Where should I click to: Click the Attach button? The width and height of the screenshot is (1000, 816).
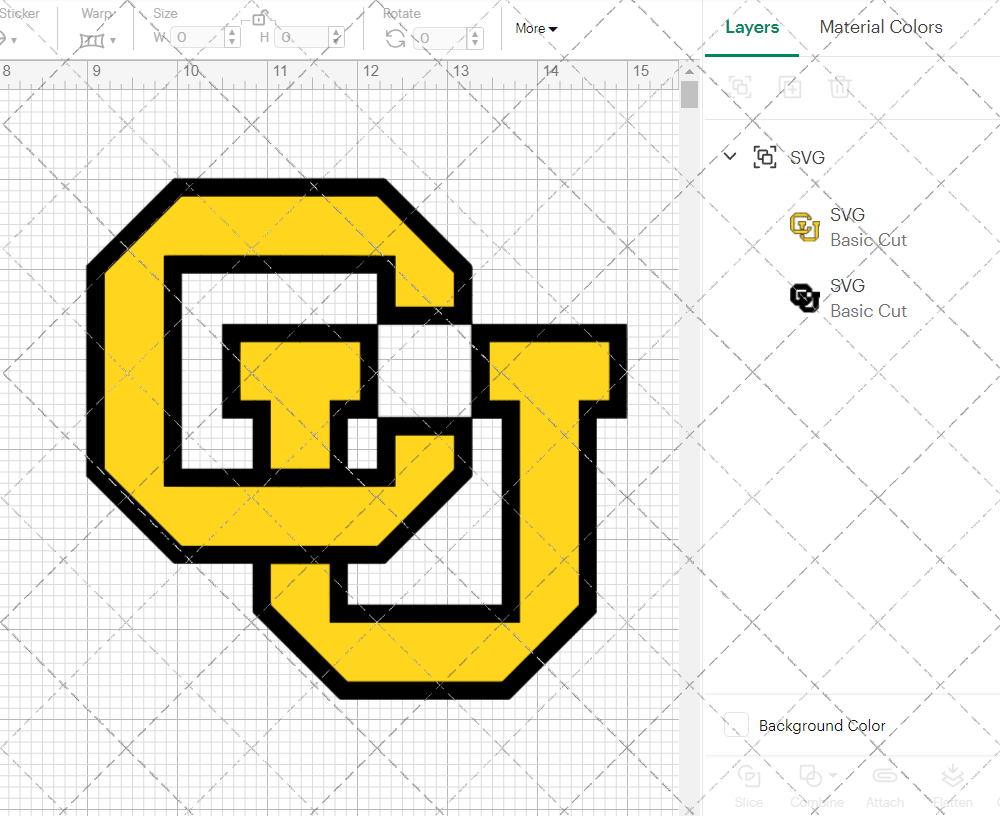pyautogui.click(x=885, y=787)
